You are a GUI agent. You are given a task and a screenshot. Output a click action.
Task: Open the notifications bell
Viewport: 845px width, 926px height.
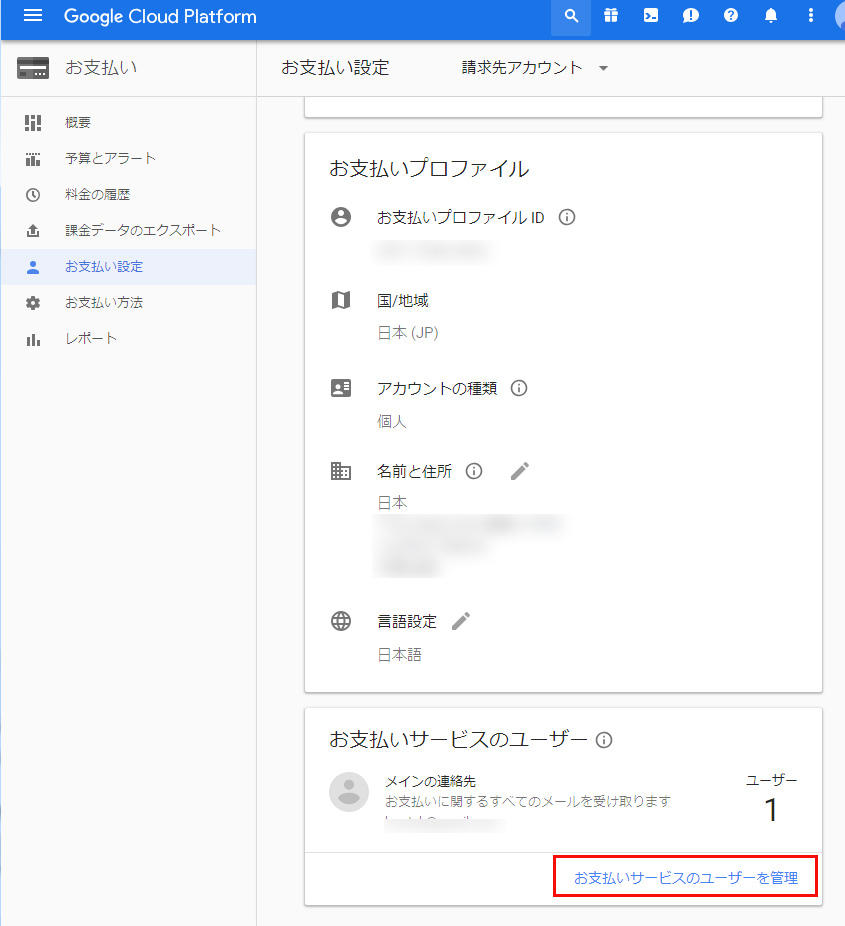771,15
